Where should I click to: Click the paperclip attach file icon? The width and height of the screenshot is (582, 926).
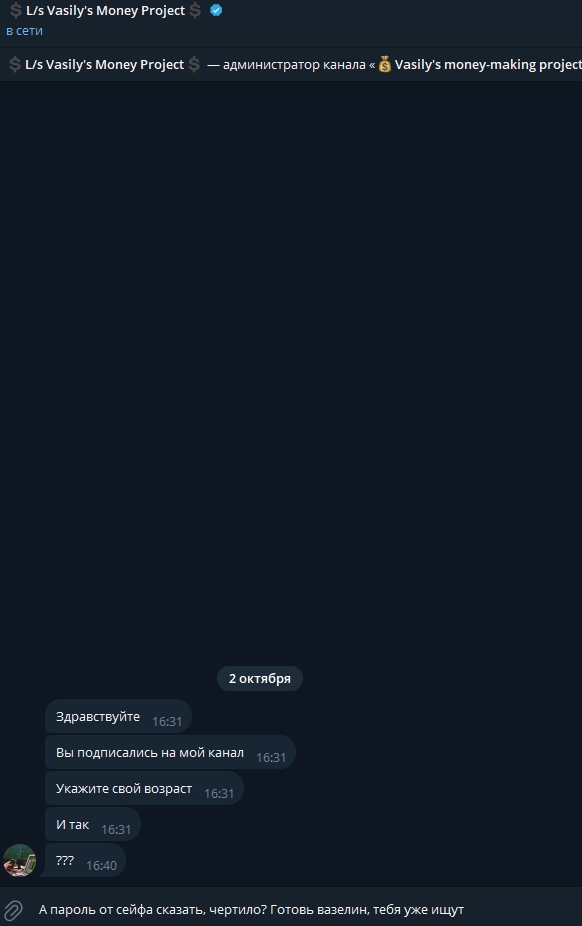pyautogui.click(x=13, y=909)
